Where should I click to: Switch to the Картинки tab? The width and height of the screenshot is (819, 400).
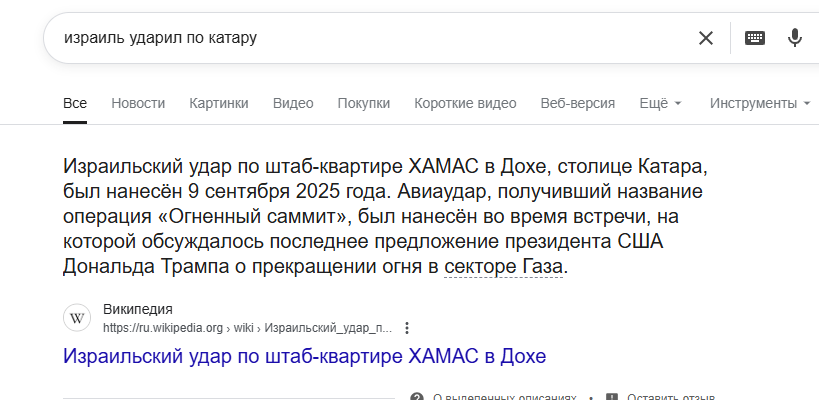[x=219, y=103]
